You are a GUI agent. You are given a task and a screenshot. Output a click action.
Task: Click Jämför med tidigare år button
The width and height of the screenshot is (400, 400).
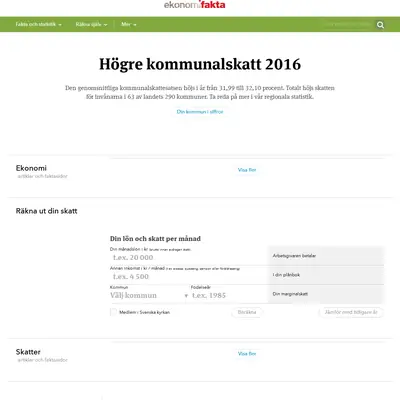[351, 312]
